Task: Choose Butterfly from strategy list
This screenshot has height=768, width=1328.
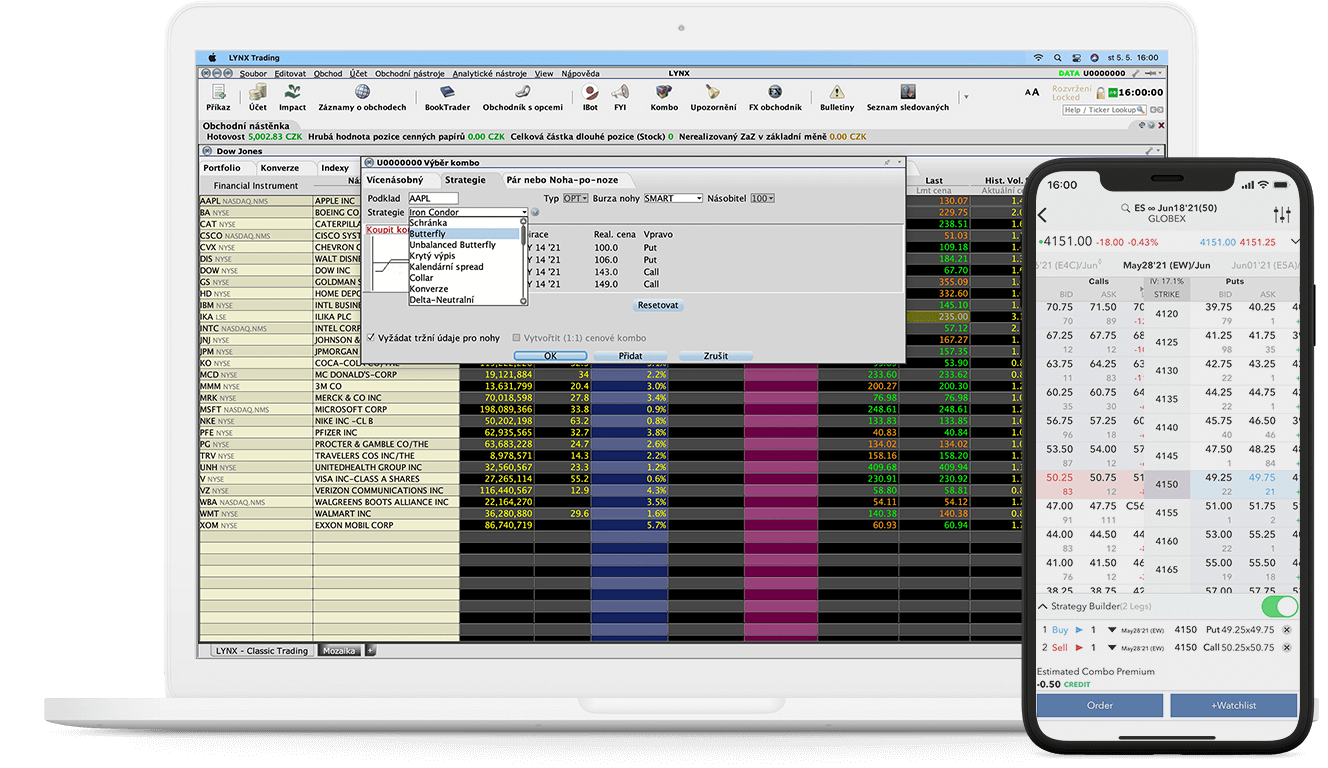Action: tap(464, 234)
